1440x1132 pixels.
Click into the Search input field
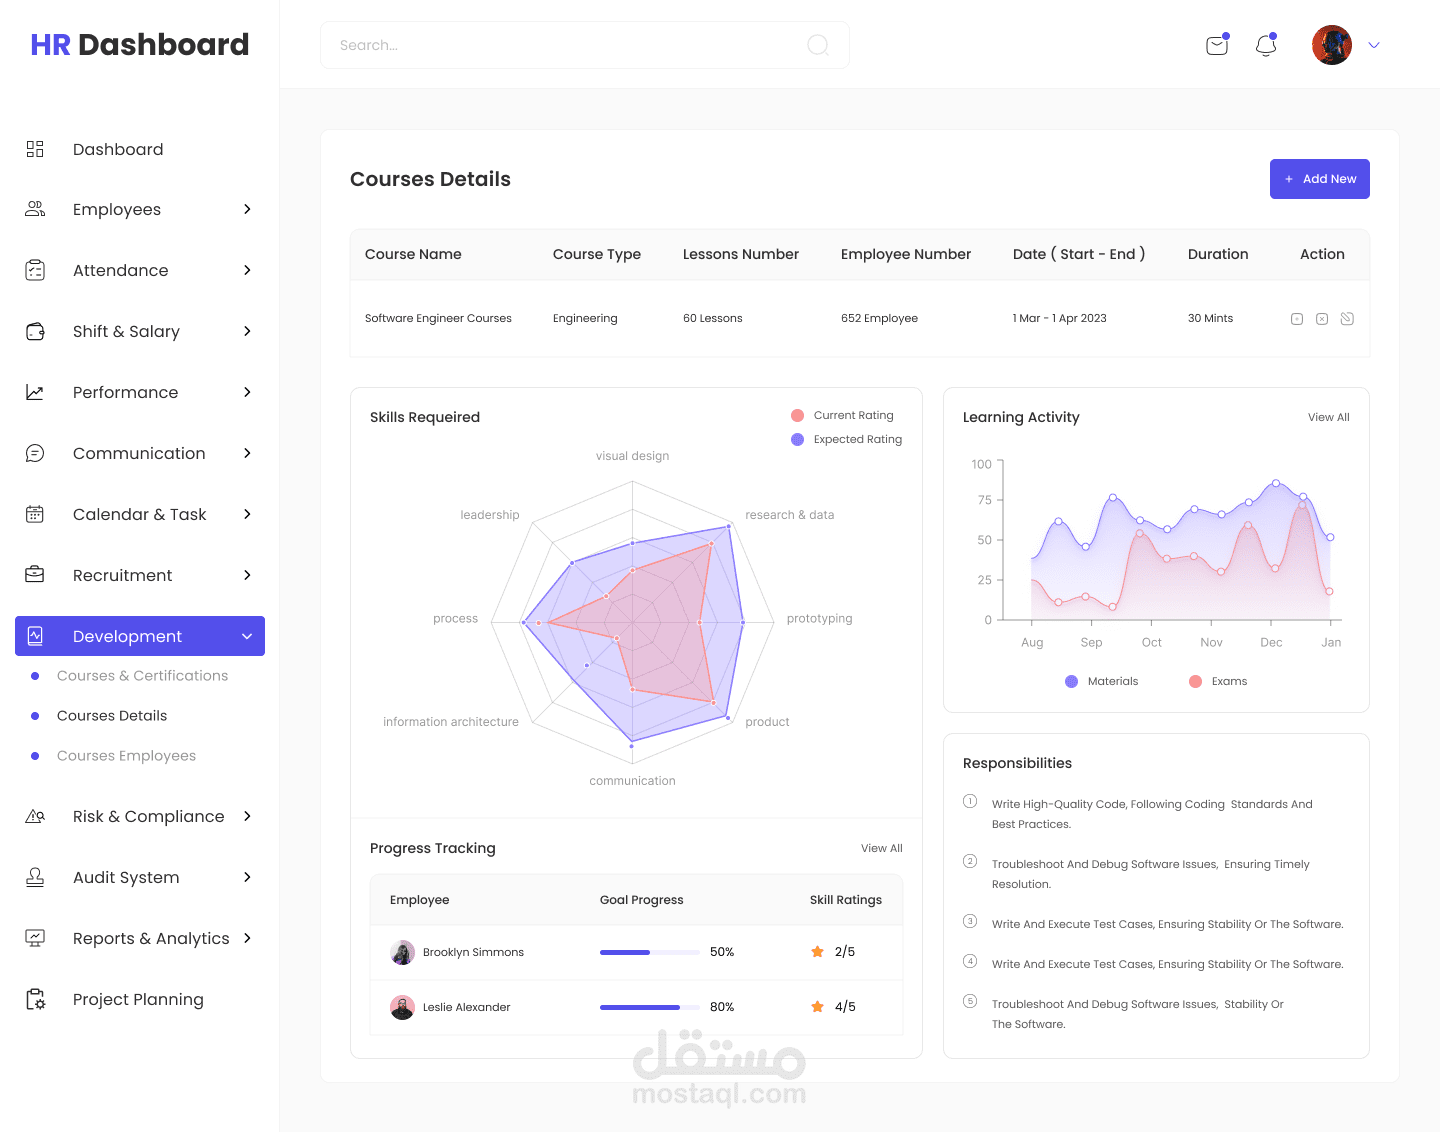pos(585,45)
